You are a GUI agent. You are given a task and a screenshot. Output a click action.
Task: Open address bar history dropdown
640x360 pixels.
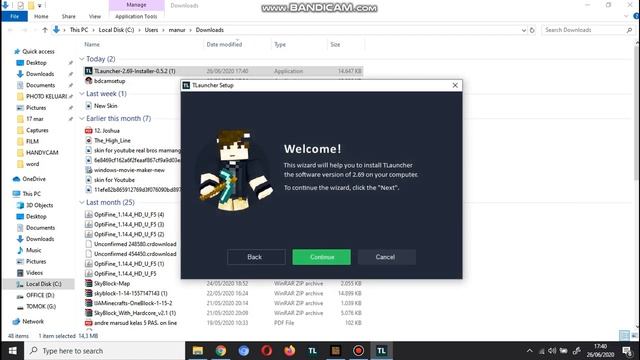524,30
